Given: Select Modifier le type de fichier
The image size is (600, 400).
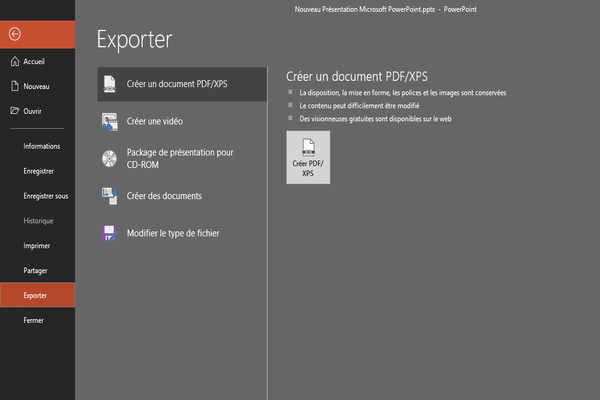Looking at the screenshot, I should pos(182,233).
